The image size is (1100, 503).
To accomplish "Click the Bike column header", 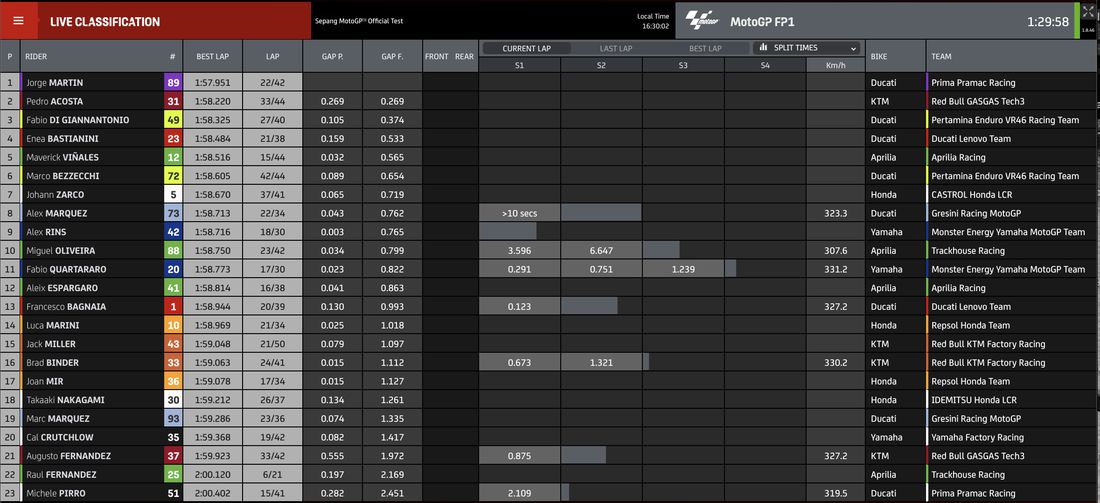I will click(x=895, y=57).
